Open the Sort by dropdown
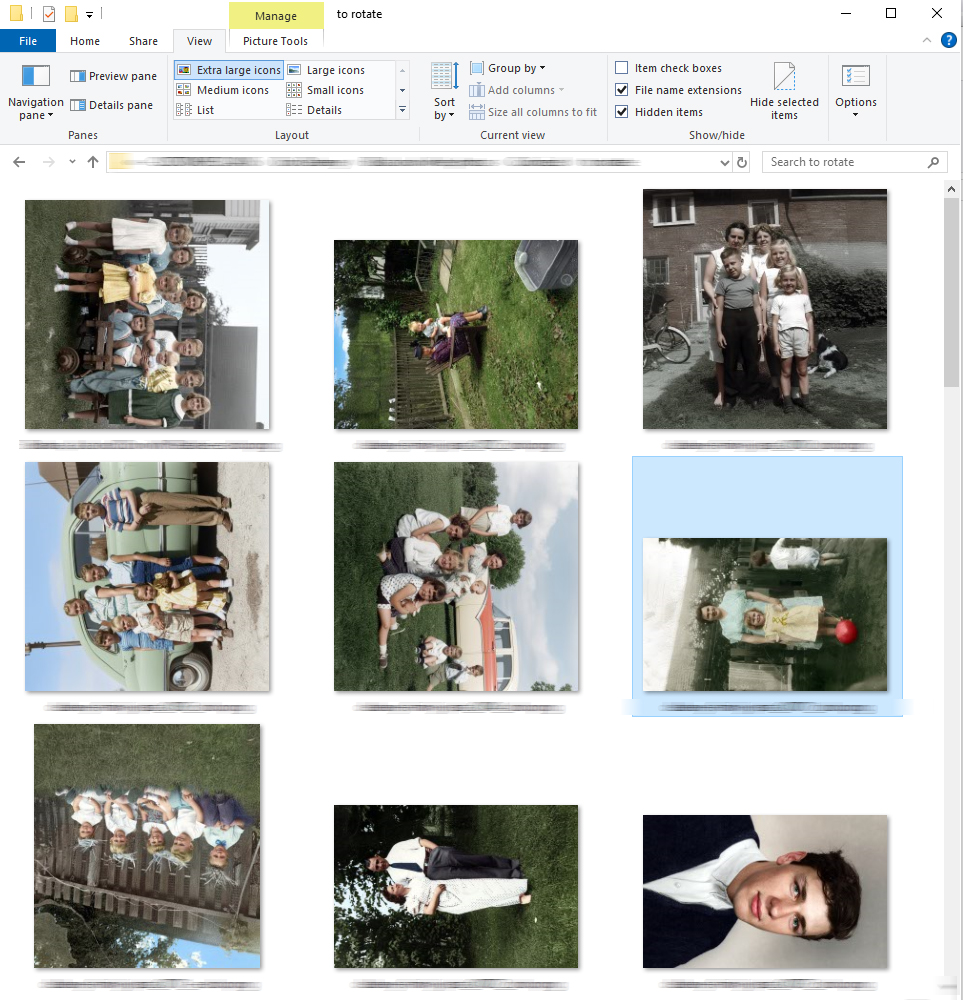The height and width of the screenshot is (1000, 963). (444, 92)
